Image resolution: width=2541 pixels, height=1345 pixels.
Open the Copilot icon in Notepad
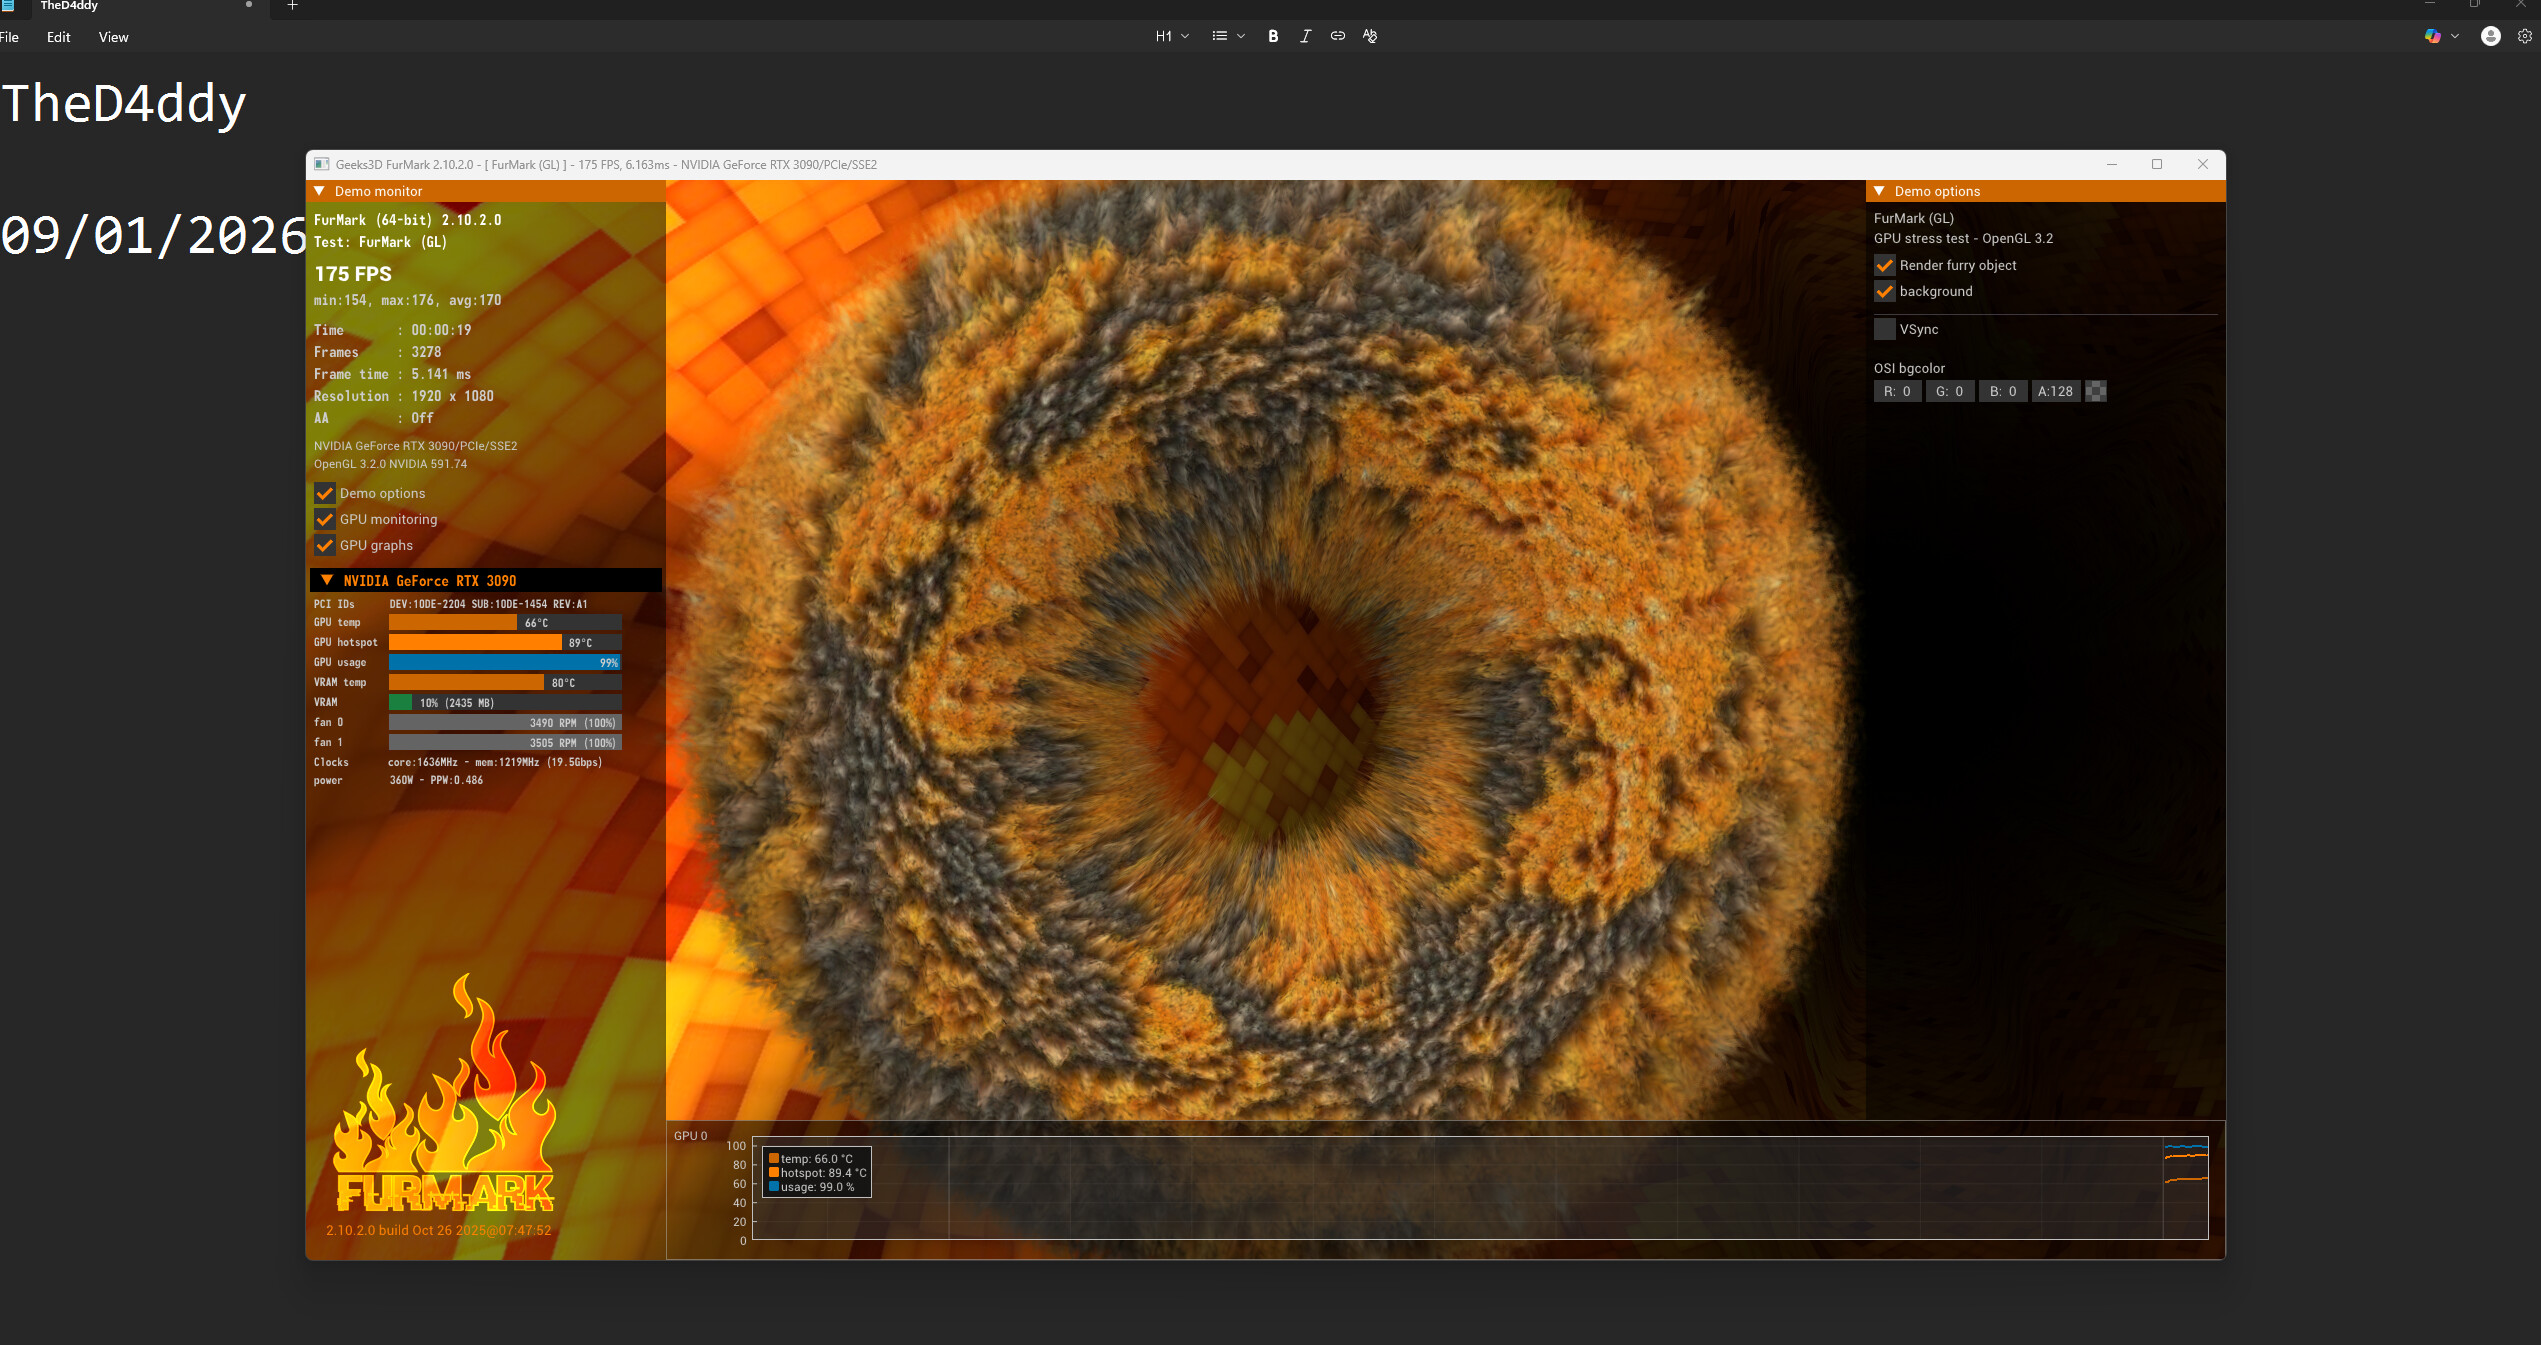[2432, 36]
